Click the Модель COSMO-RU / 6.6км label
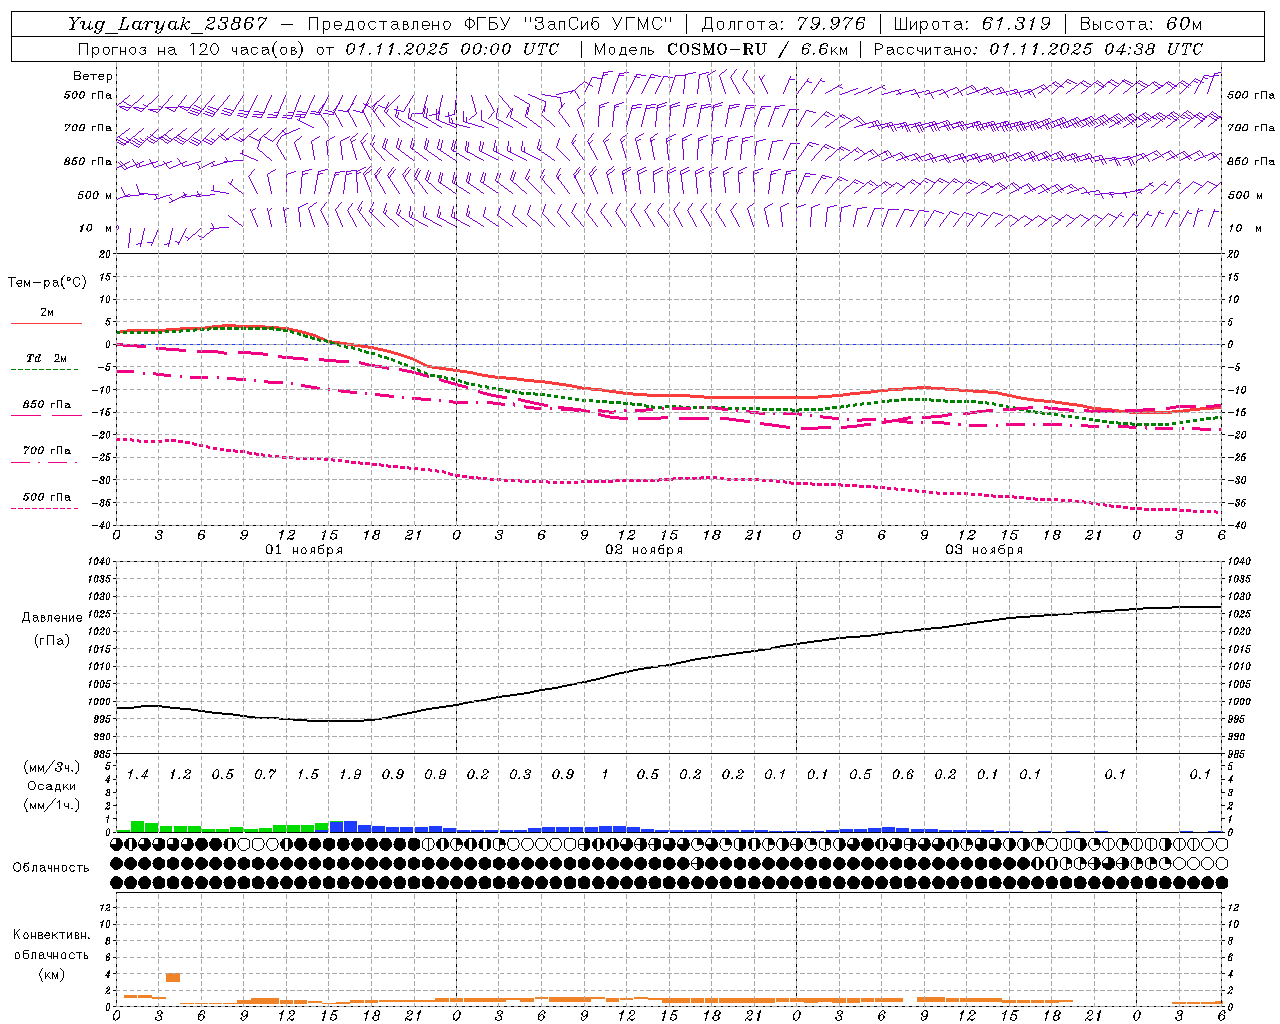 point(720,49)
